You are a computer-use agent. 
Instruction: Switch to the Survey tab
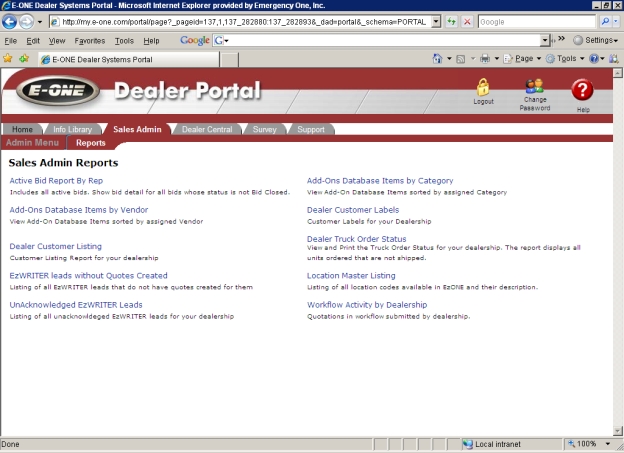(x=264, y=129)
